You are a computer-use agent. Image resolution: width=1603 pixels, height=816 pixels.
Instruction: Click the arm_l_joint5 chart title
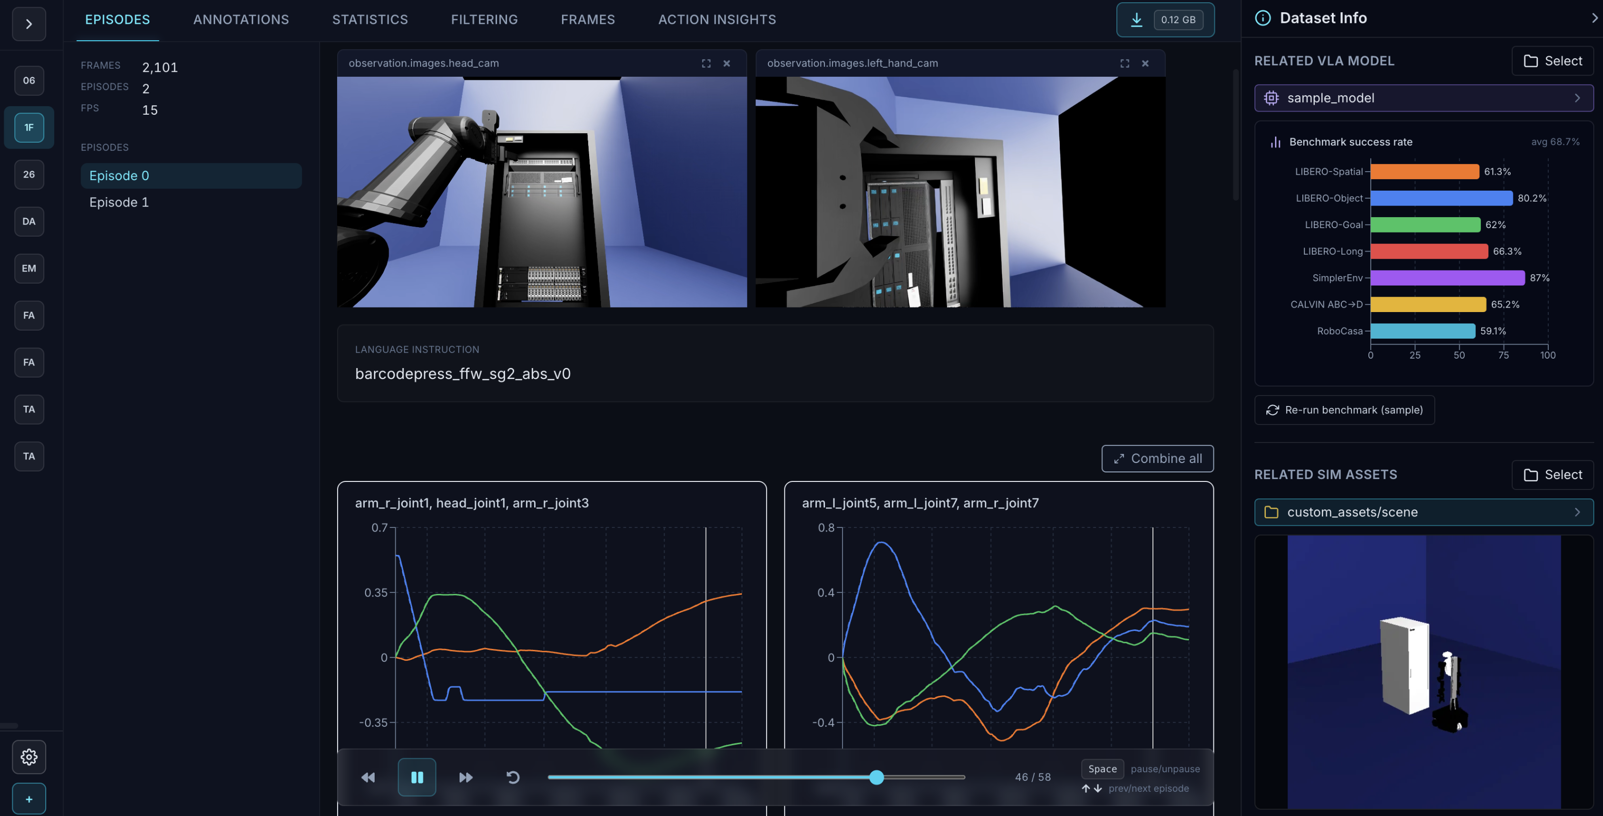(x=920, y=503)
